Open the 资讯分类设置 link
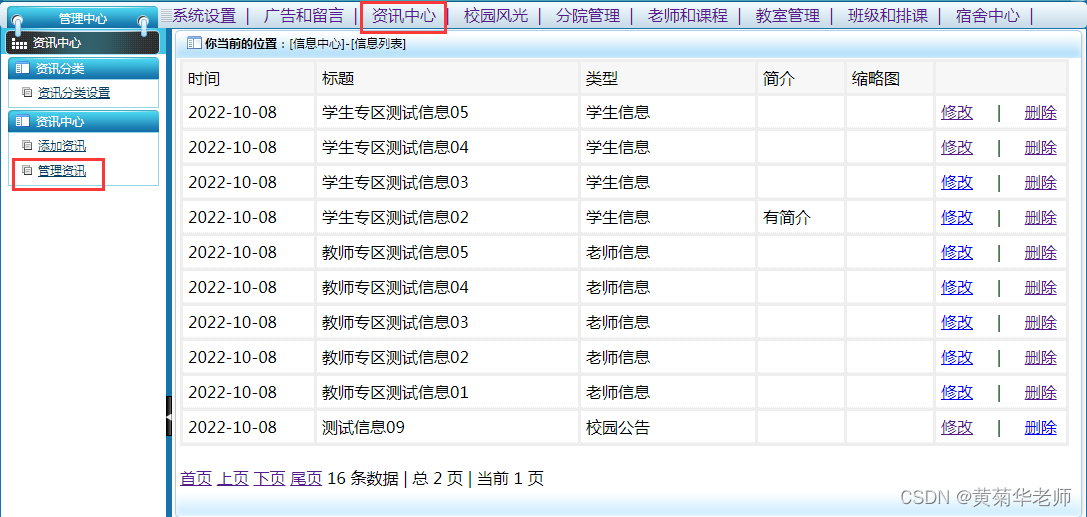Image resolution: width=1087 pixels, height=517 pixels. coord(73,93)
